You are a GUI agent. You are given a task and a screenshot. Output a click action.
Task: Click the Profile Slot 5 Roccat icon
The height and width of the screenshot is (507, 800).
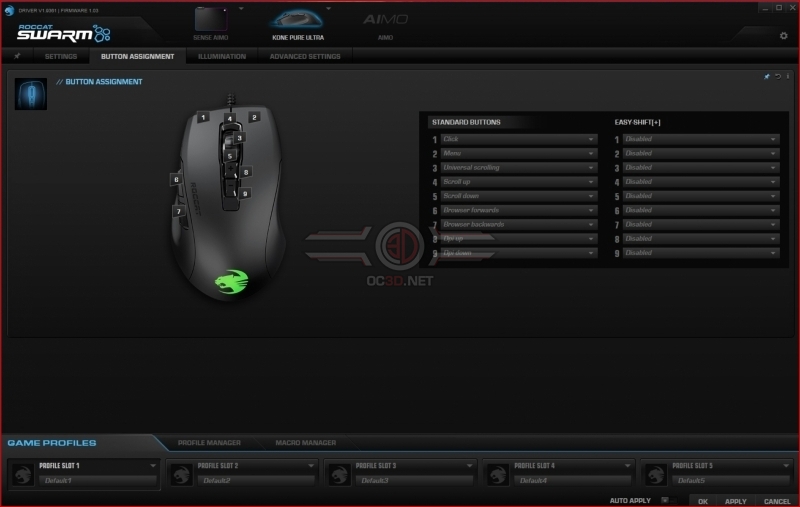pos(656,474)
